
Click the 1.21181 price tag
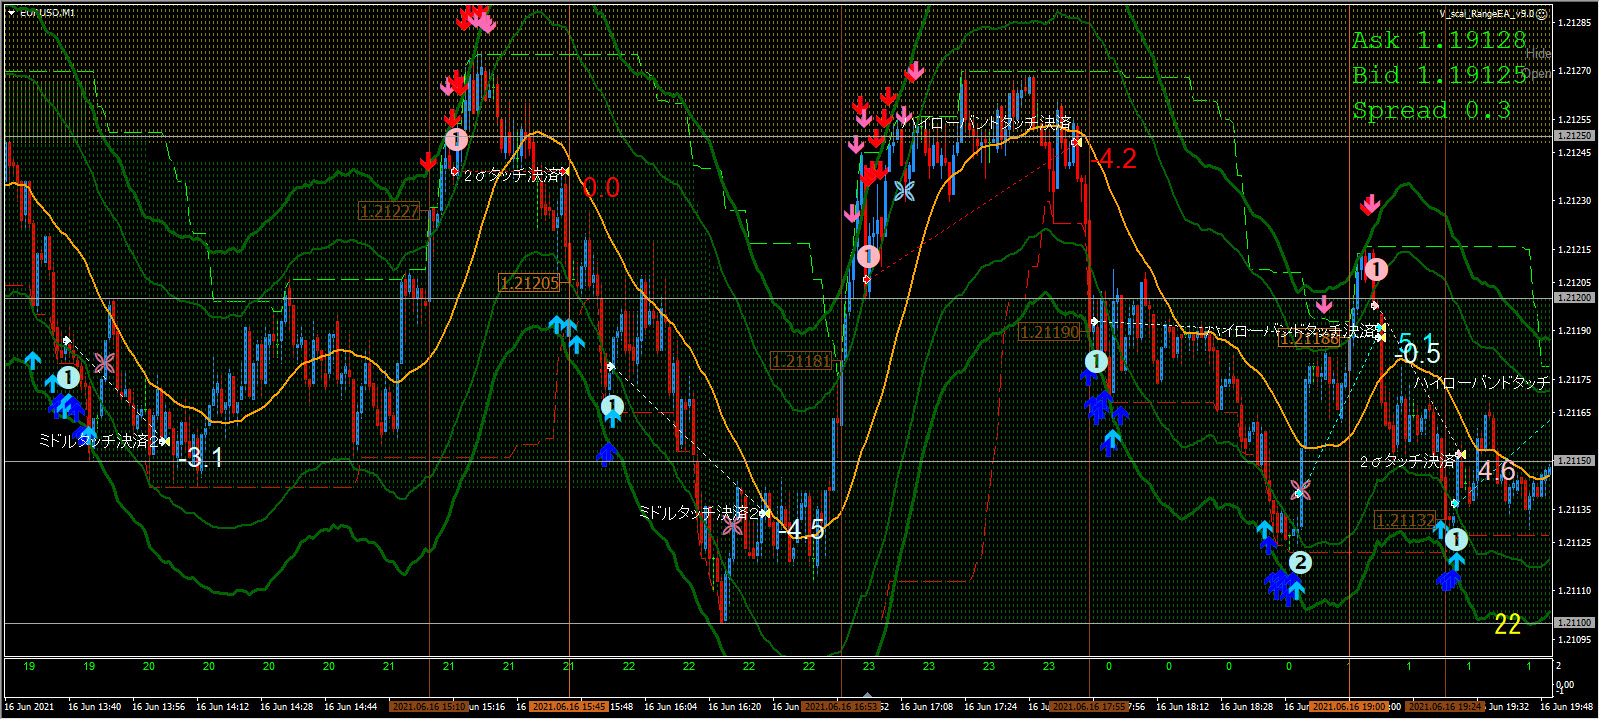(x=802, y=361)
